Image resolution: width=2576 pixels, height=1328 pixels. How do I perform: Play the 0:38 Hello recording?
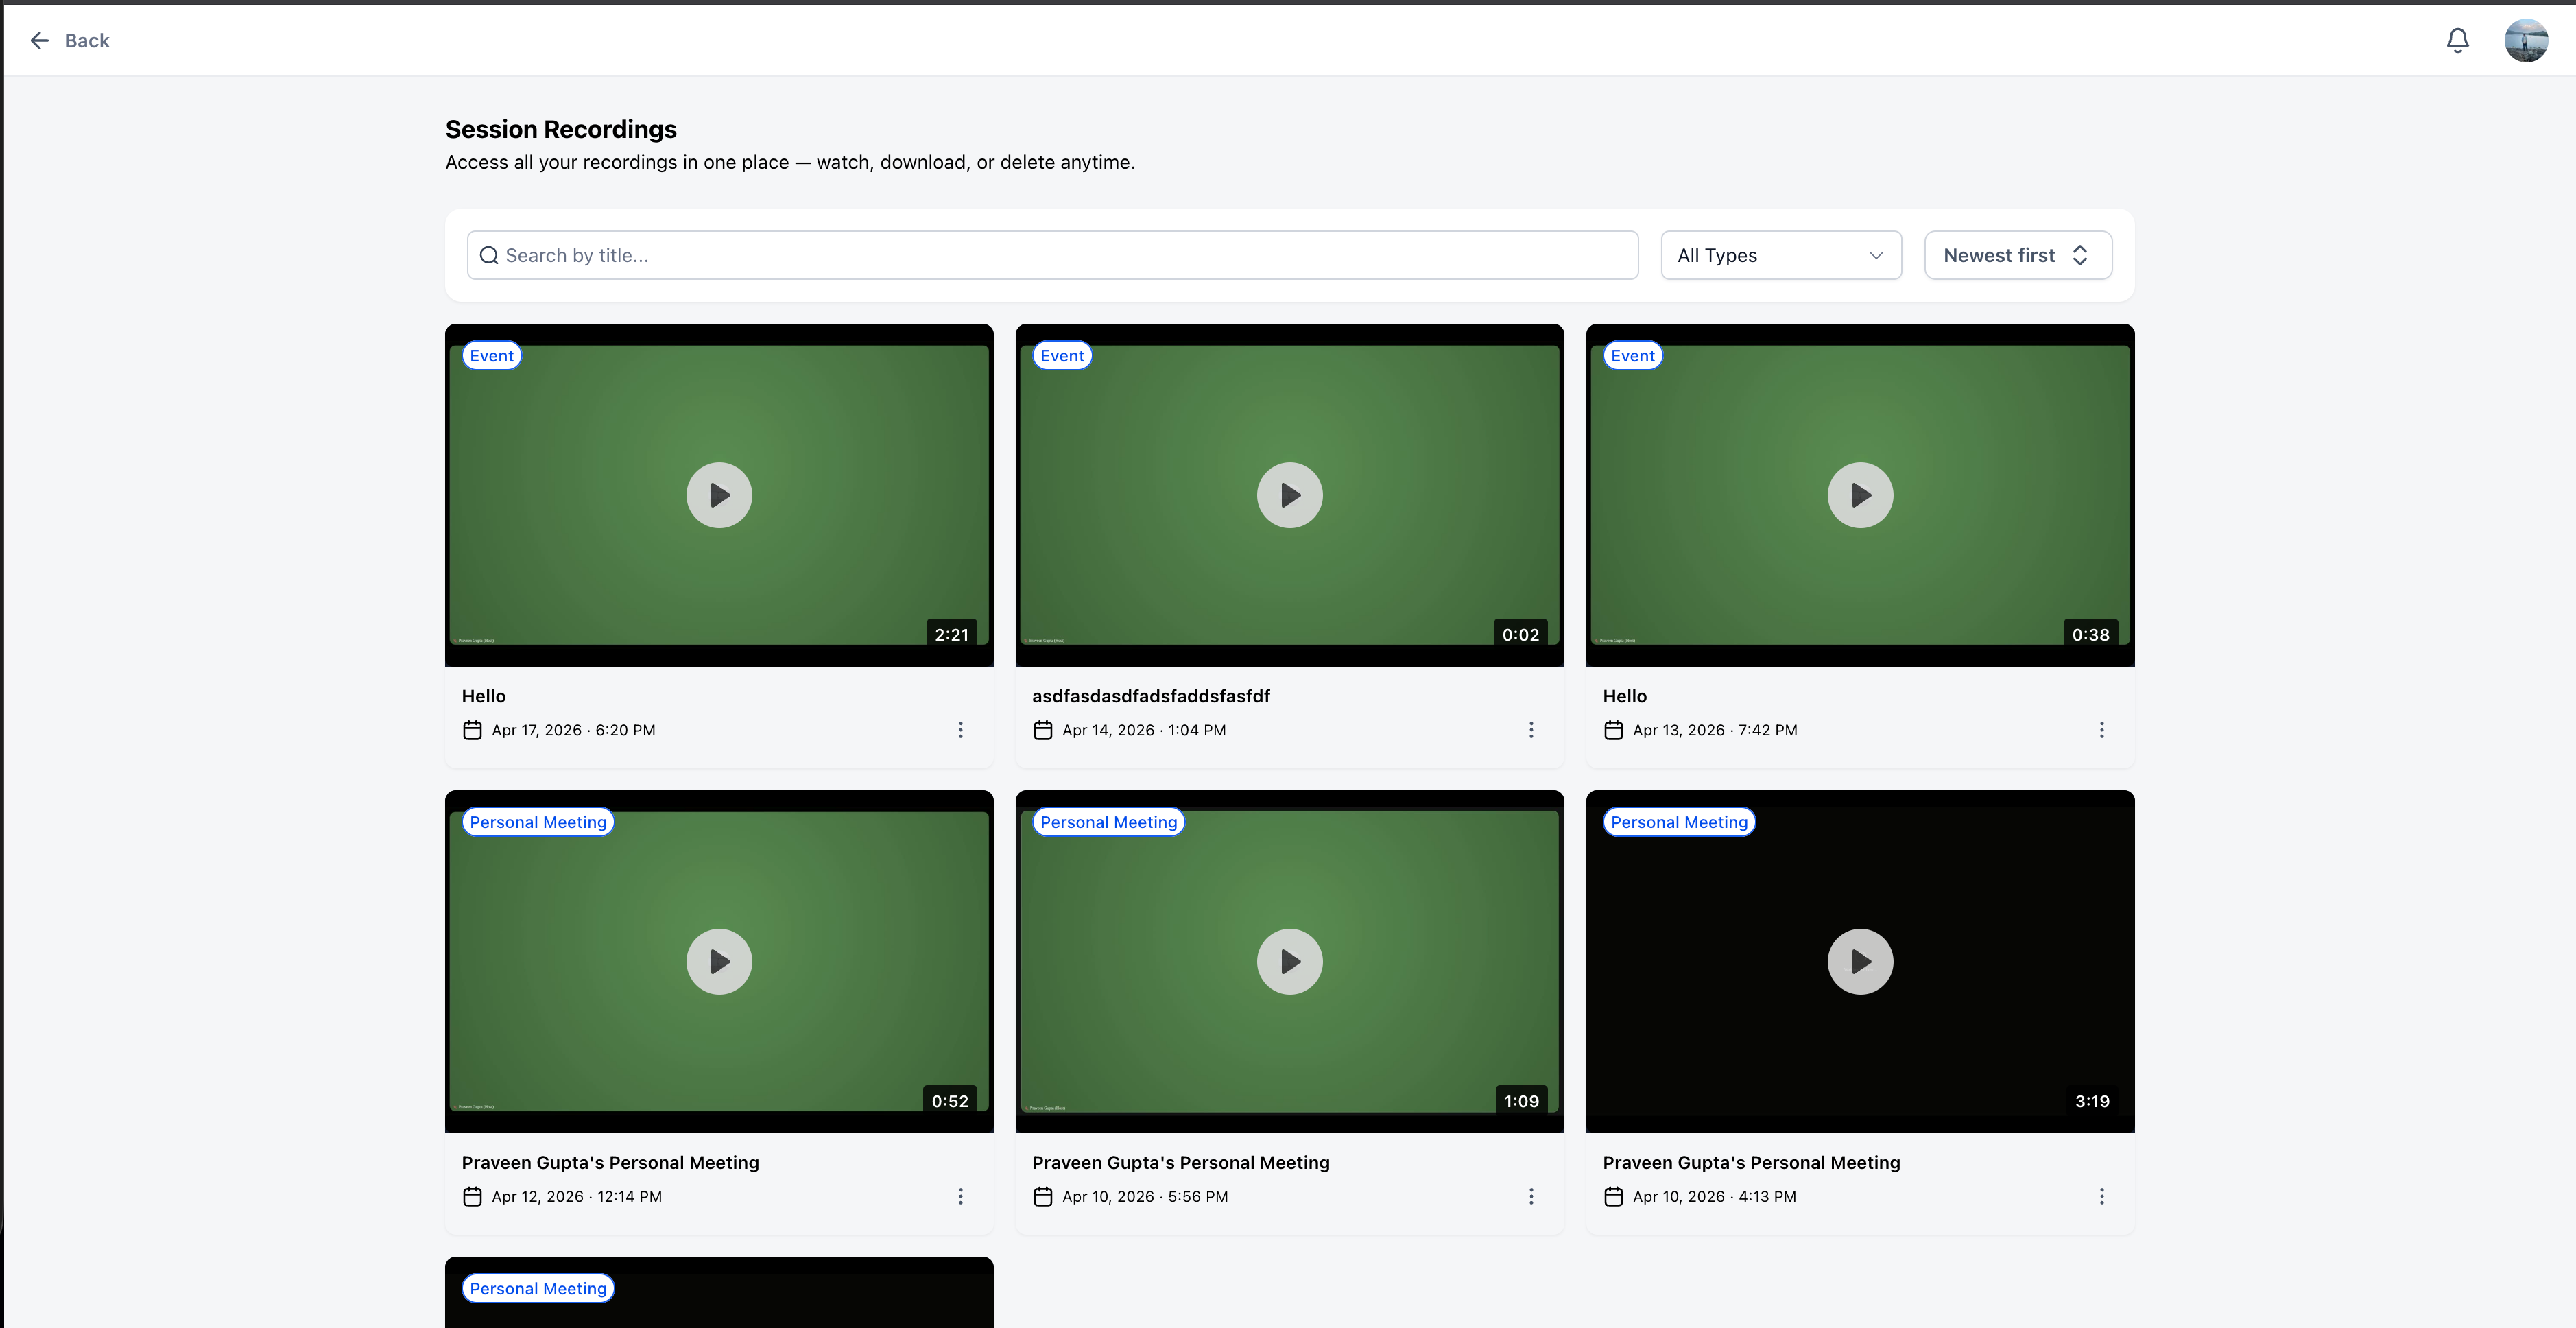tap(1860, 495)
